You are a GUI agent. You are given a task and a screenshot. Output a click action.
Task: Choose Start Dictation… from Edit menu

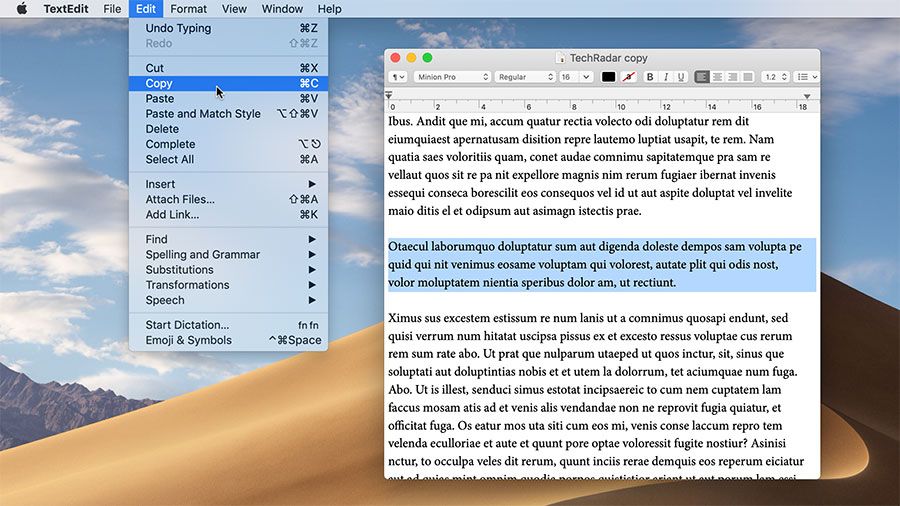[228, 325]
